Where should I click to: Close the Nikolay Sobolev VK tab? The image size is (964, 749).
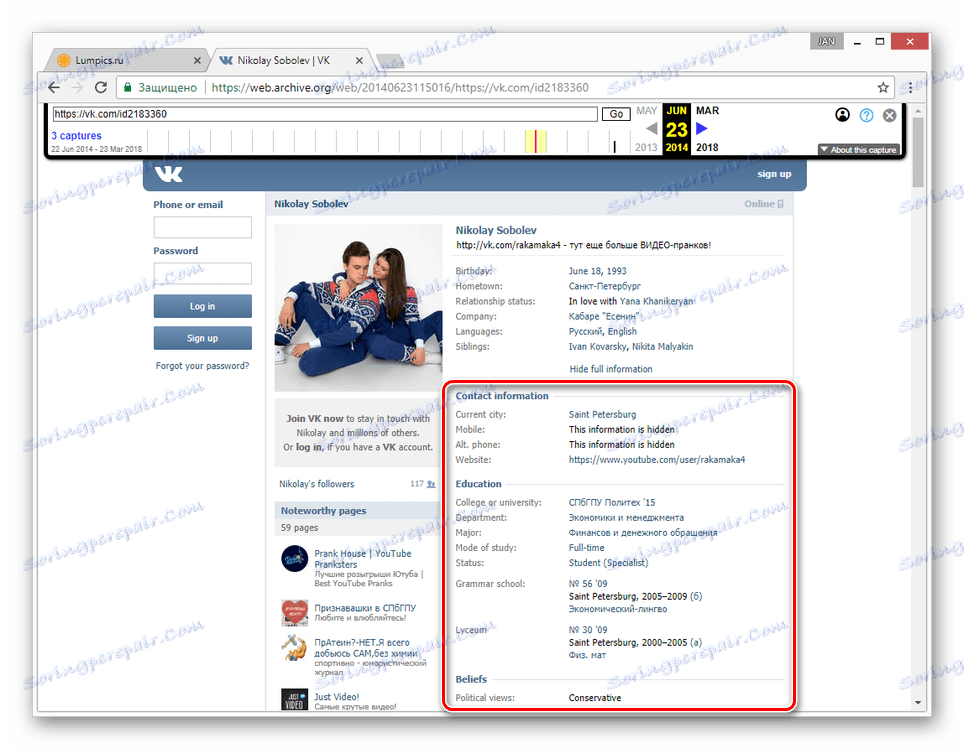(x=359, y=60)
